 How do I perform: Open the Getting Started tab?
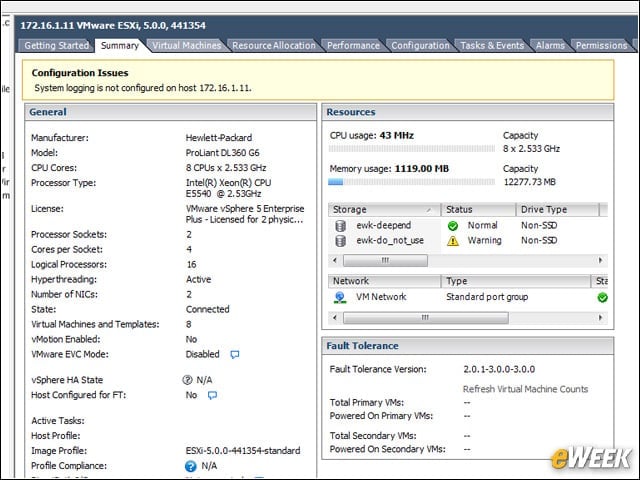[56, 45]
